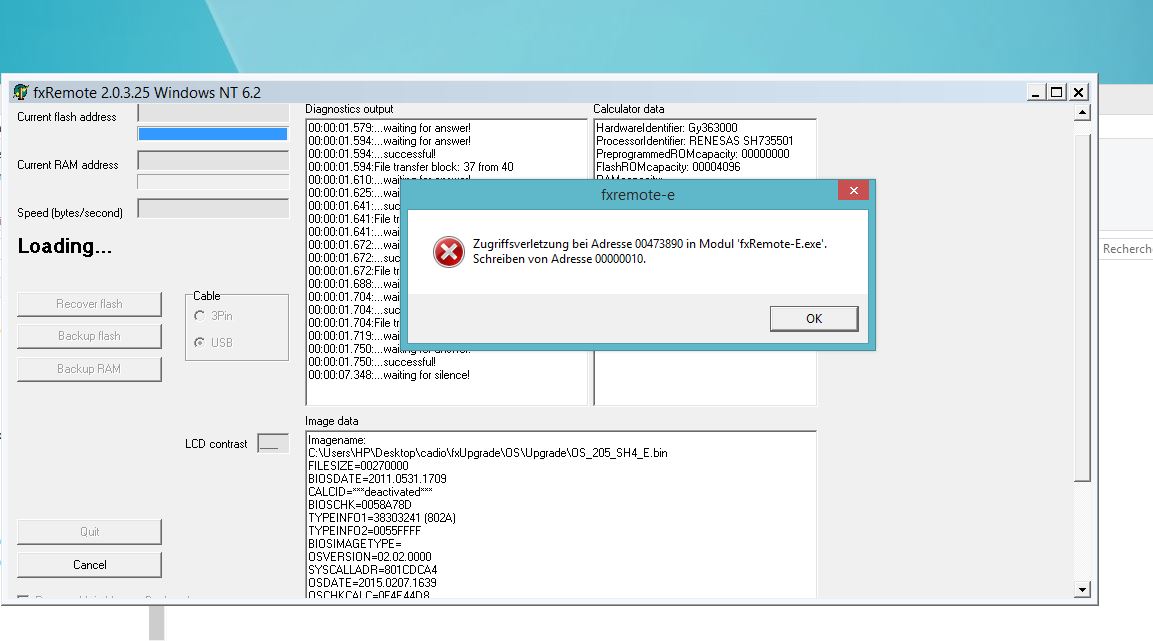Click the Backup RAM button
This screenshot has width=1153, height=641.
tap(89, 369)
